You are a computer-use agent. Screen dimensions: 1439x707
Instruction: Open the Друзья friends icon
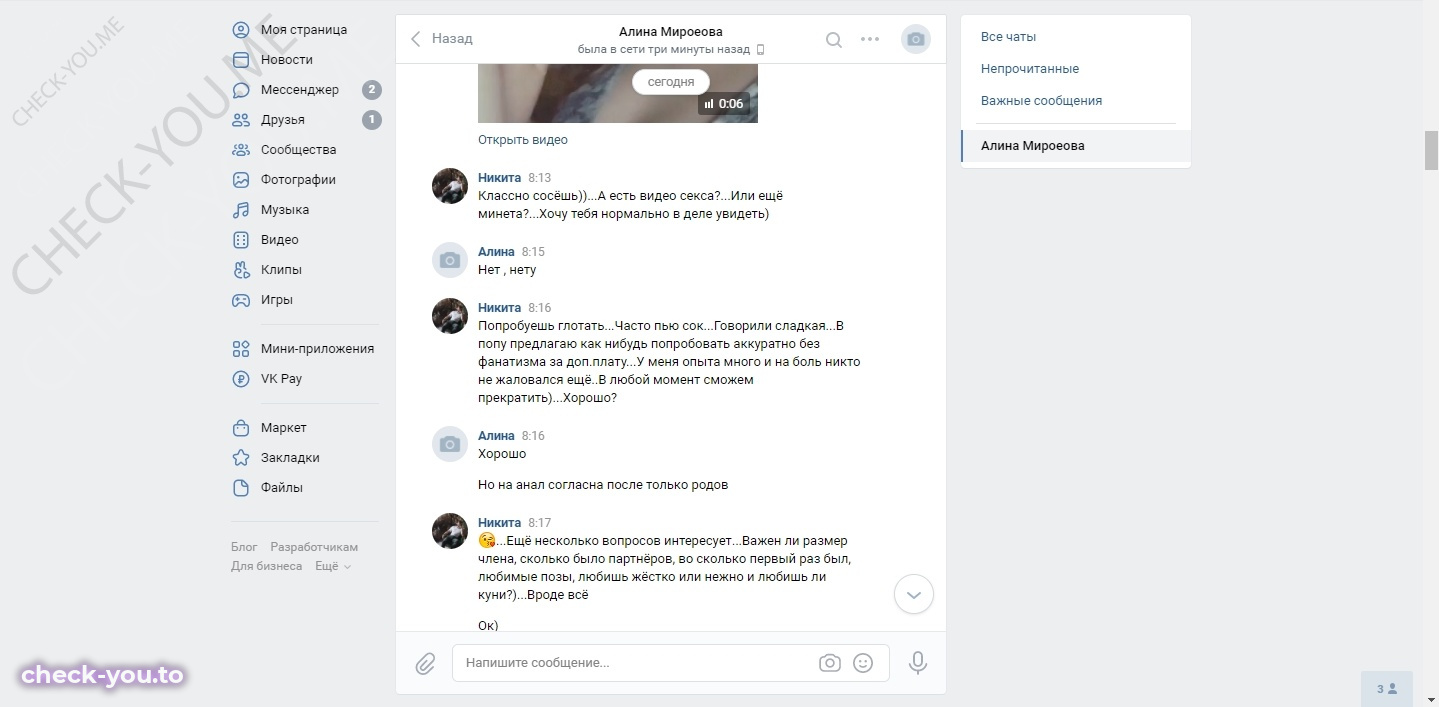tap(241, 120)
